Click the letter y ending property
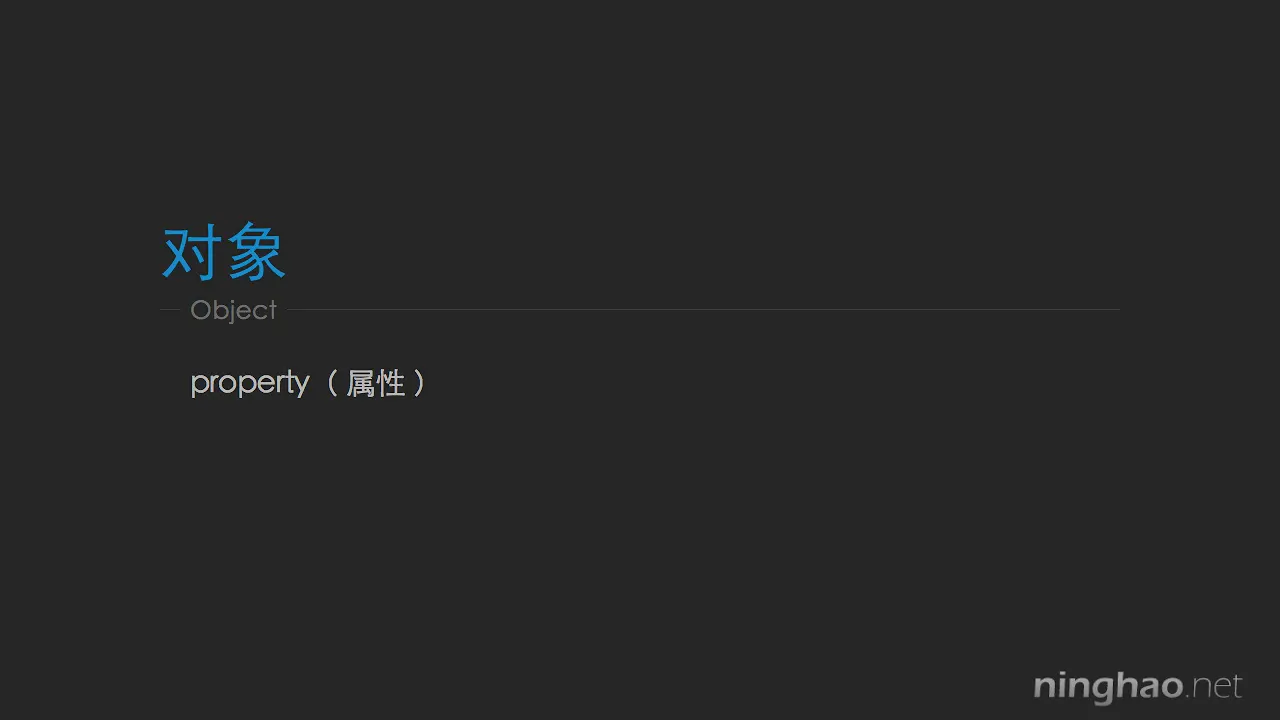The width and height of the screenshot is (1280, 720). [x=301, y=386]
